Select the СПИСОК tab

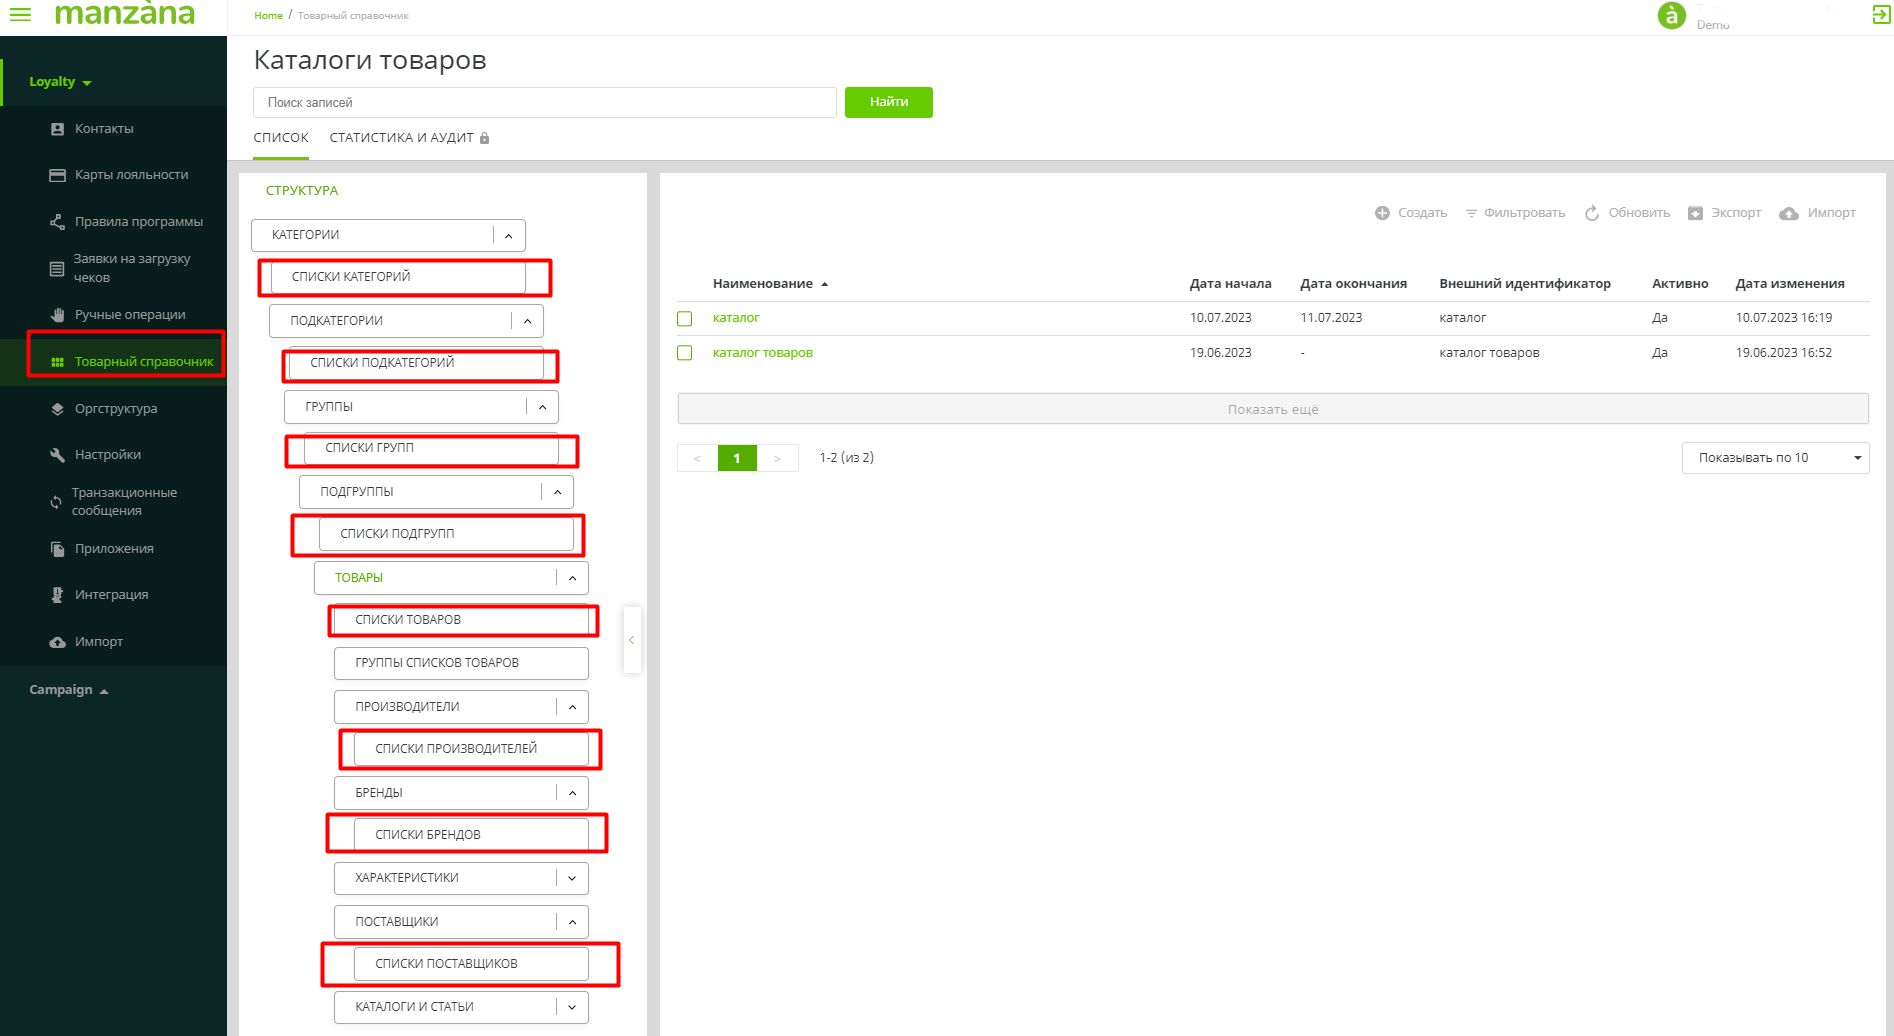281,138
